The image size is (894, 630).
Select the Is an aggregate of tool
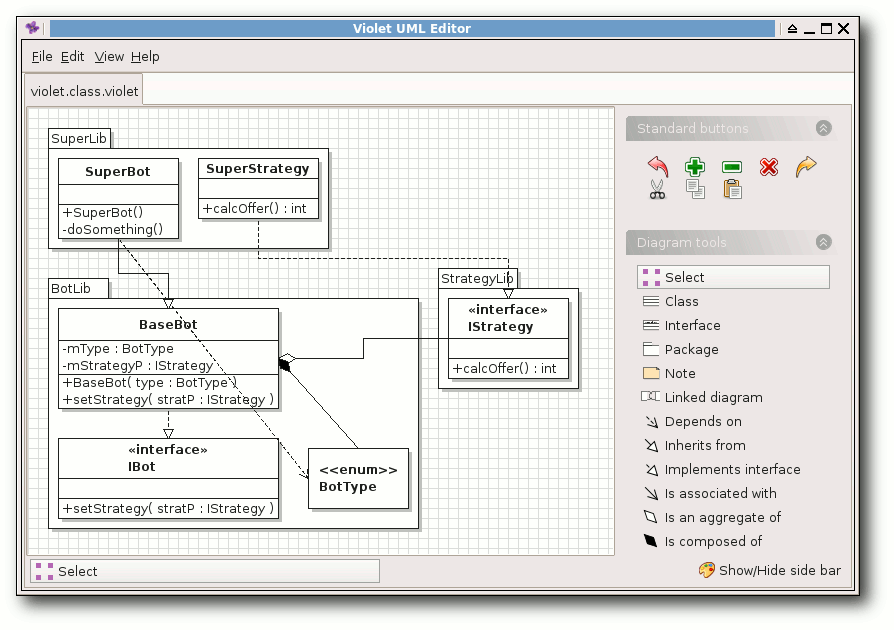[x=712, y=517]
